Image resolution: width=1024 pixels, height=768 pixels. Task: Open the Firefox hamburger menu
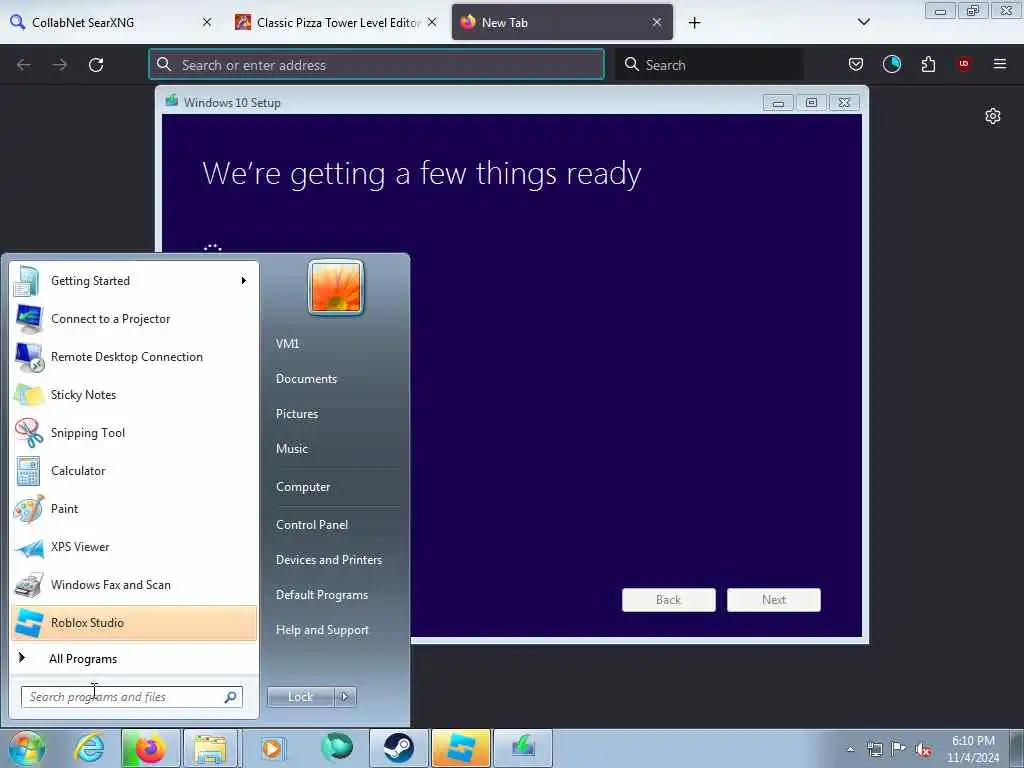click(x=1000, y=64)
